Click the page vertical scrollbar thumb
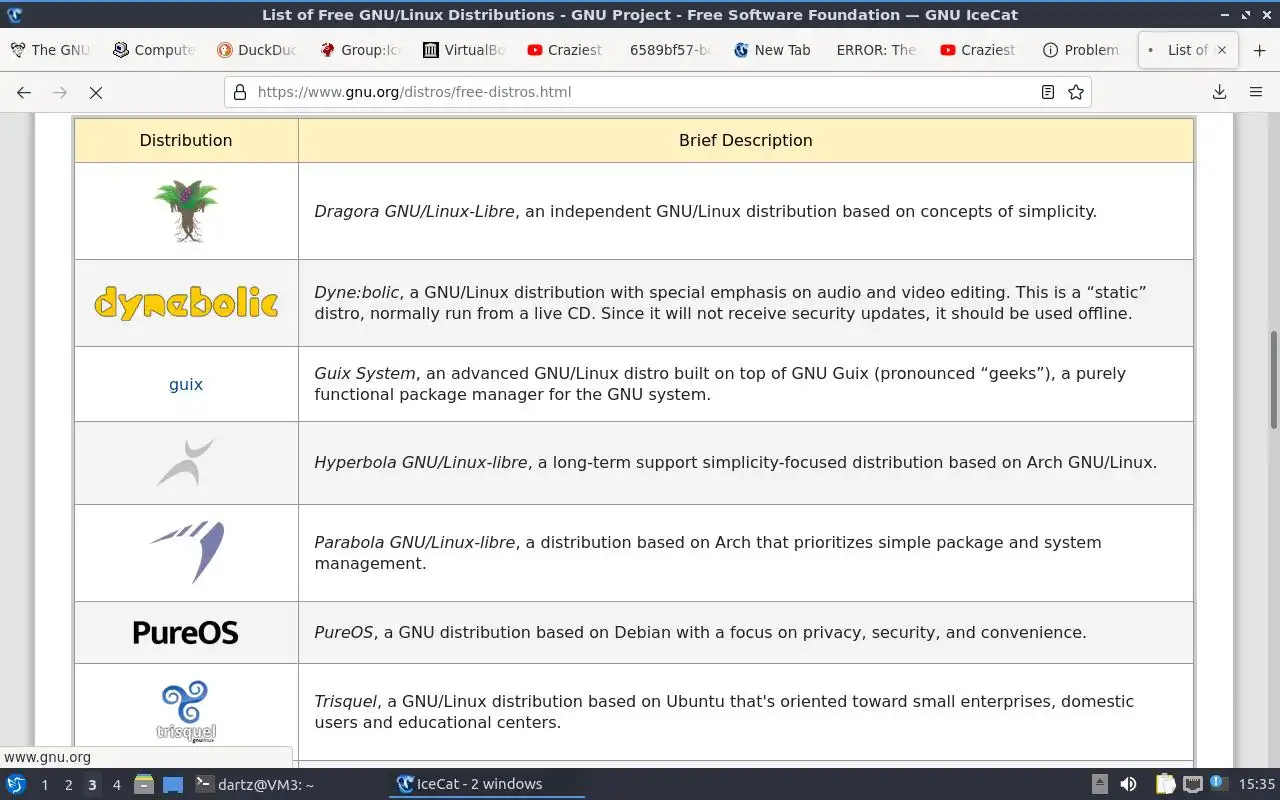This screenshot has width=1280, height=800. click(x=1273, y=380)
